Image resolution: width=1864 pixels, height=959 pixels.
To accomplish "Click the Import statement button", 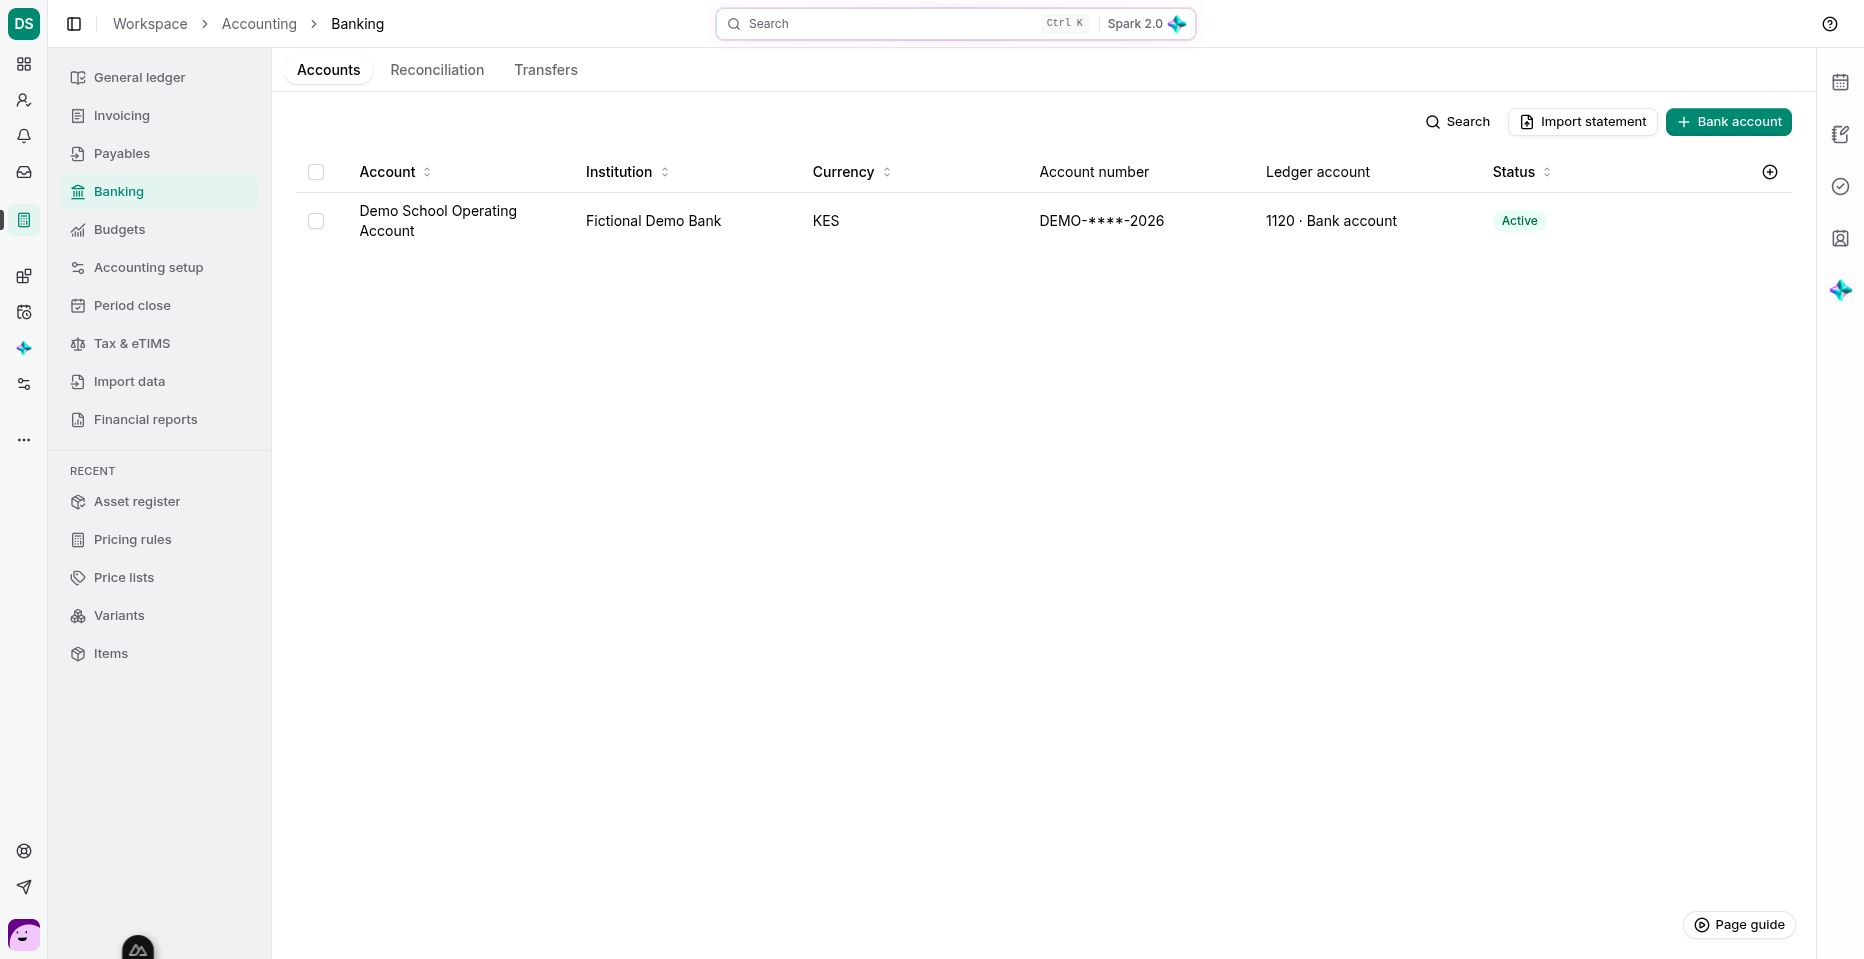I will tap(1582, 122).
